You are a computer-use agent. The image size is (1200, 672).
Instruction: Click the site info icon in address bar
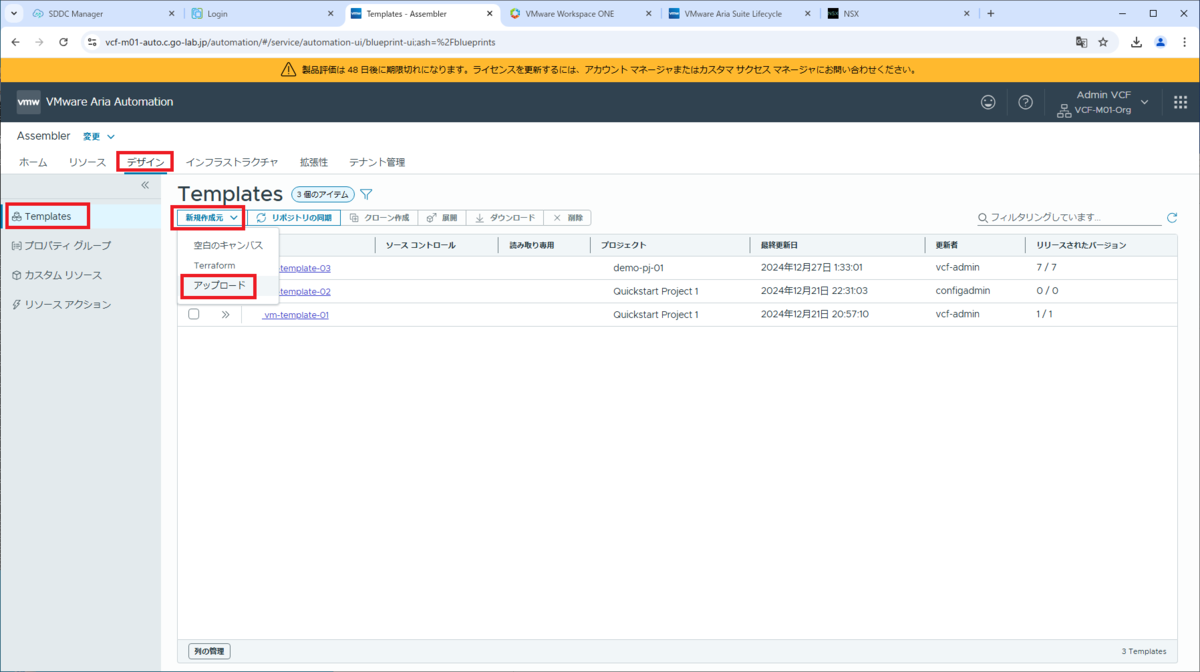click(92, 43)
